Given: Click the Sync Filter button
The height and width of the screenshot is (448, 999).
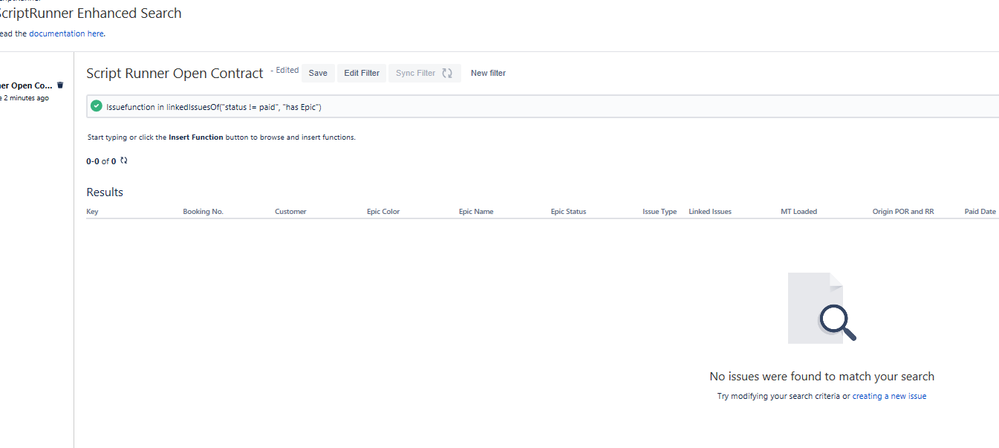Looking at the screenshot, I should point(424,73).
